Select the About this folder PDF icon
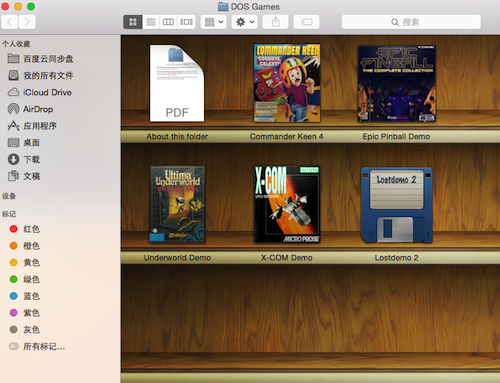500x383 pixels. pyautogui.click(x=177, y=83)
